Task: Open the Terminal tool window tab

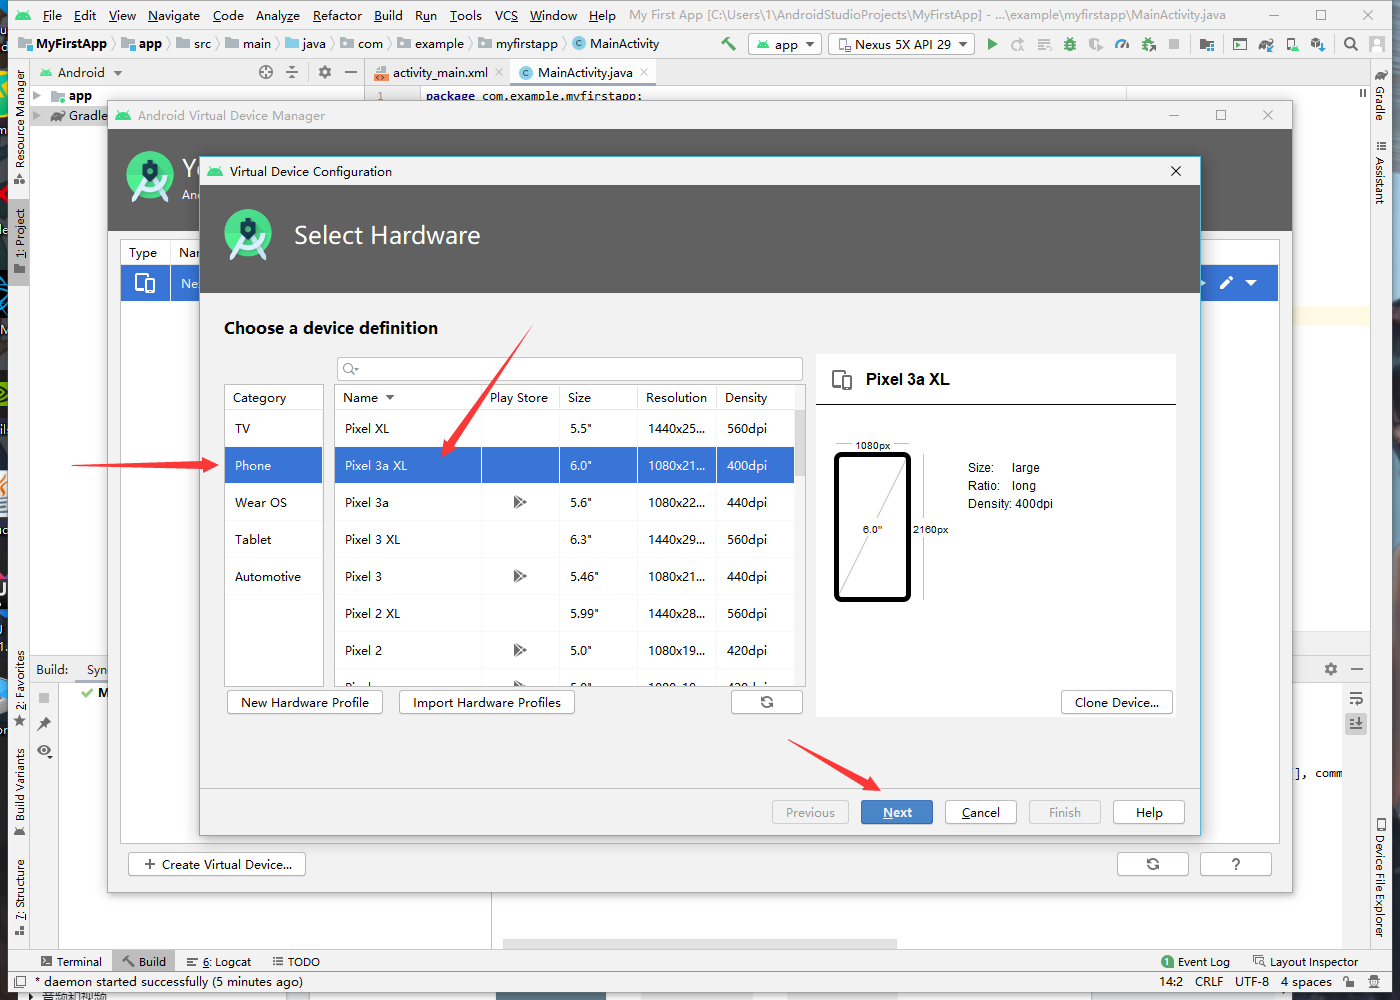Action: pos(71,961)
